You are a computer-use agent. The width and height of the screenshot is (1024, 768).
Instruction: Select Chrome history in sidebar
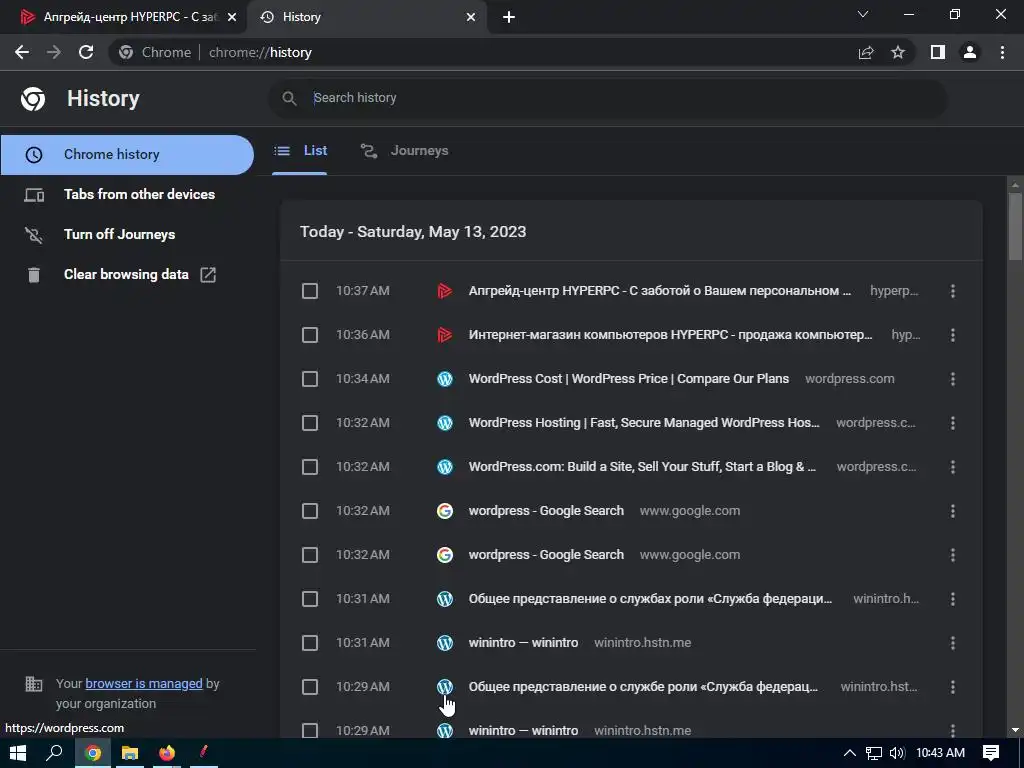(x=127, y=155)
